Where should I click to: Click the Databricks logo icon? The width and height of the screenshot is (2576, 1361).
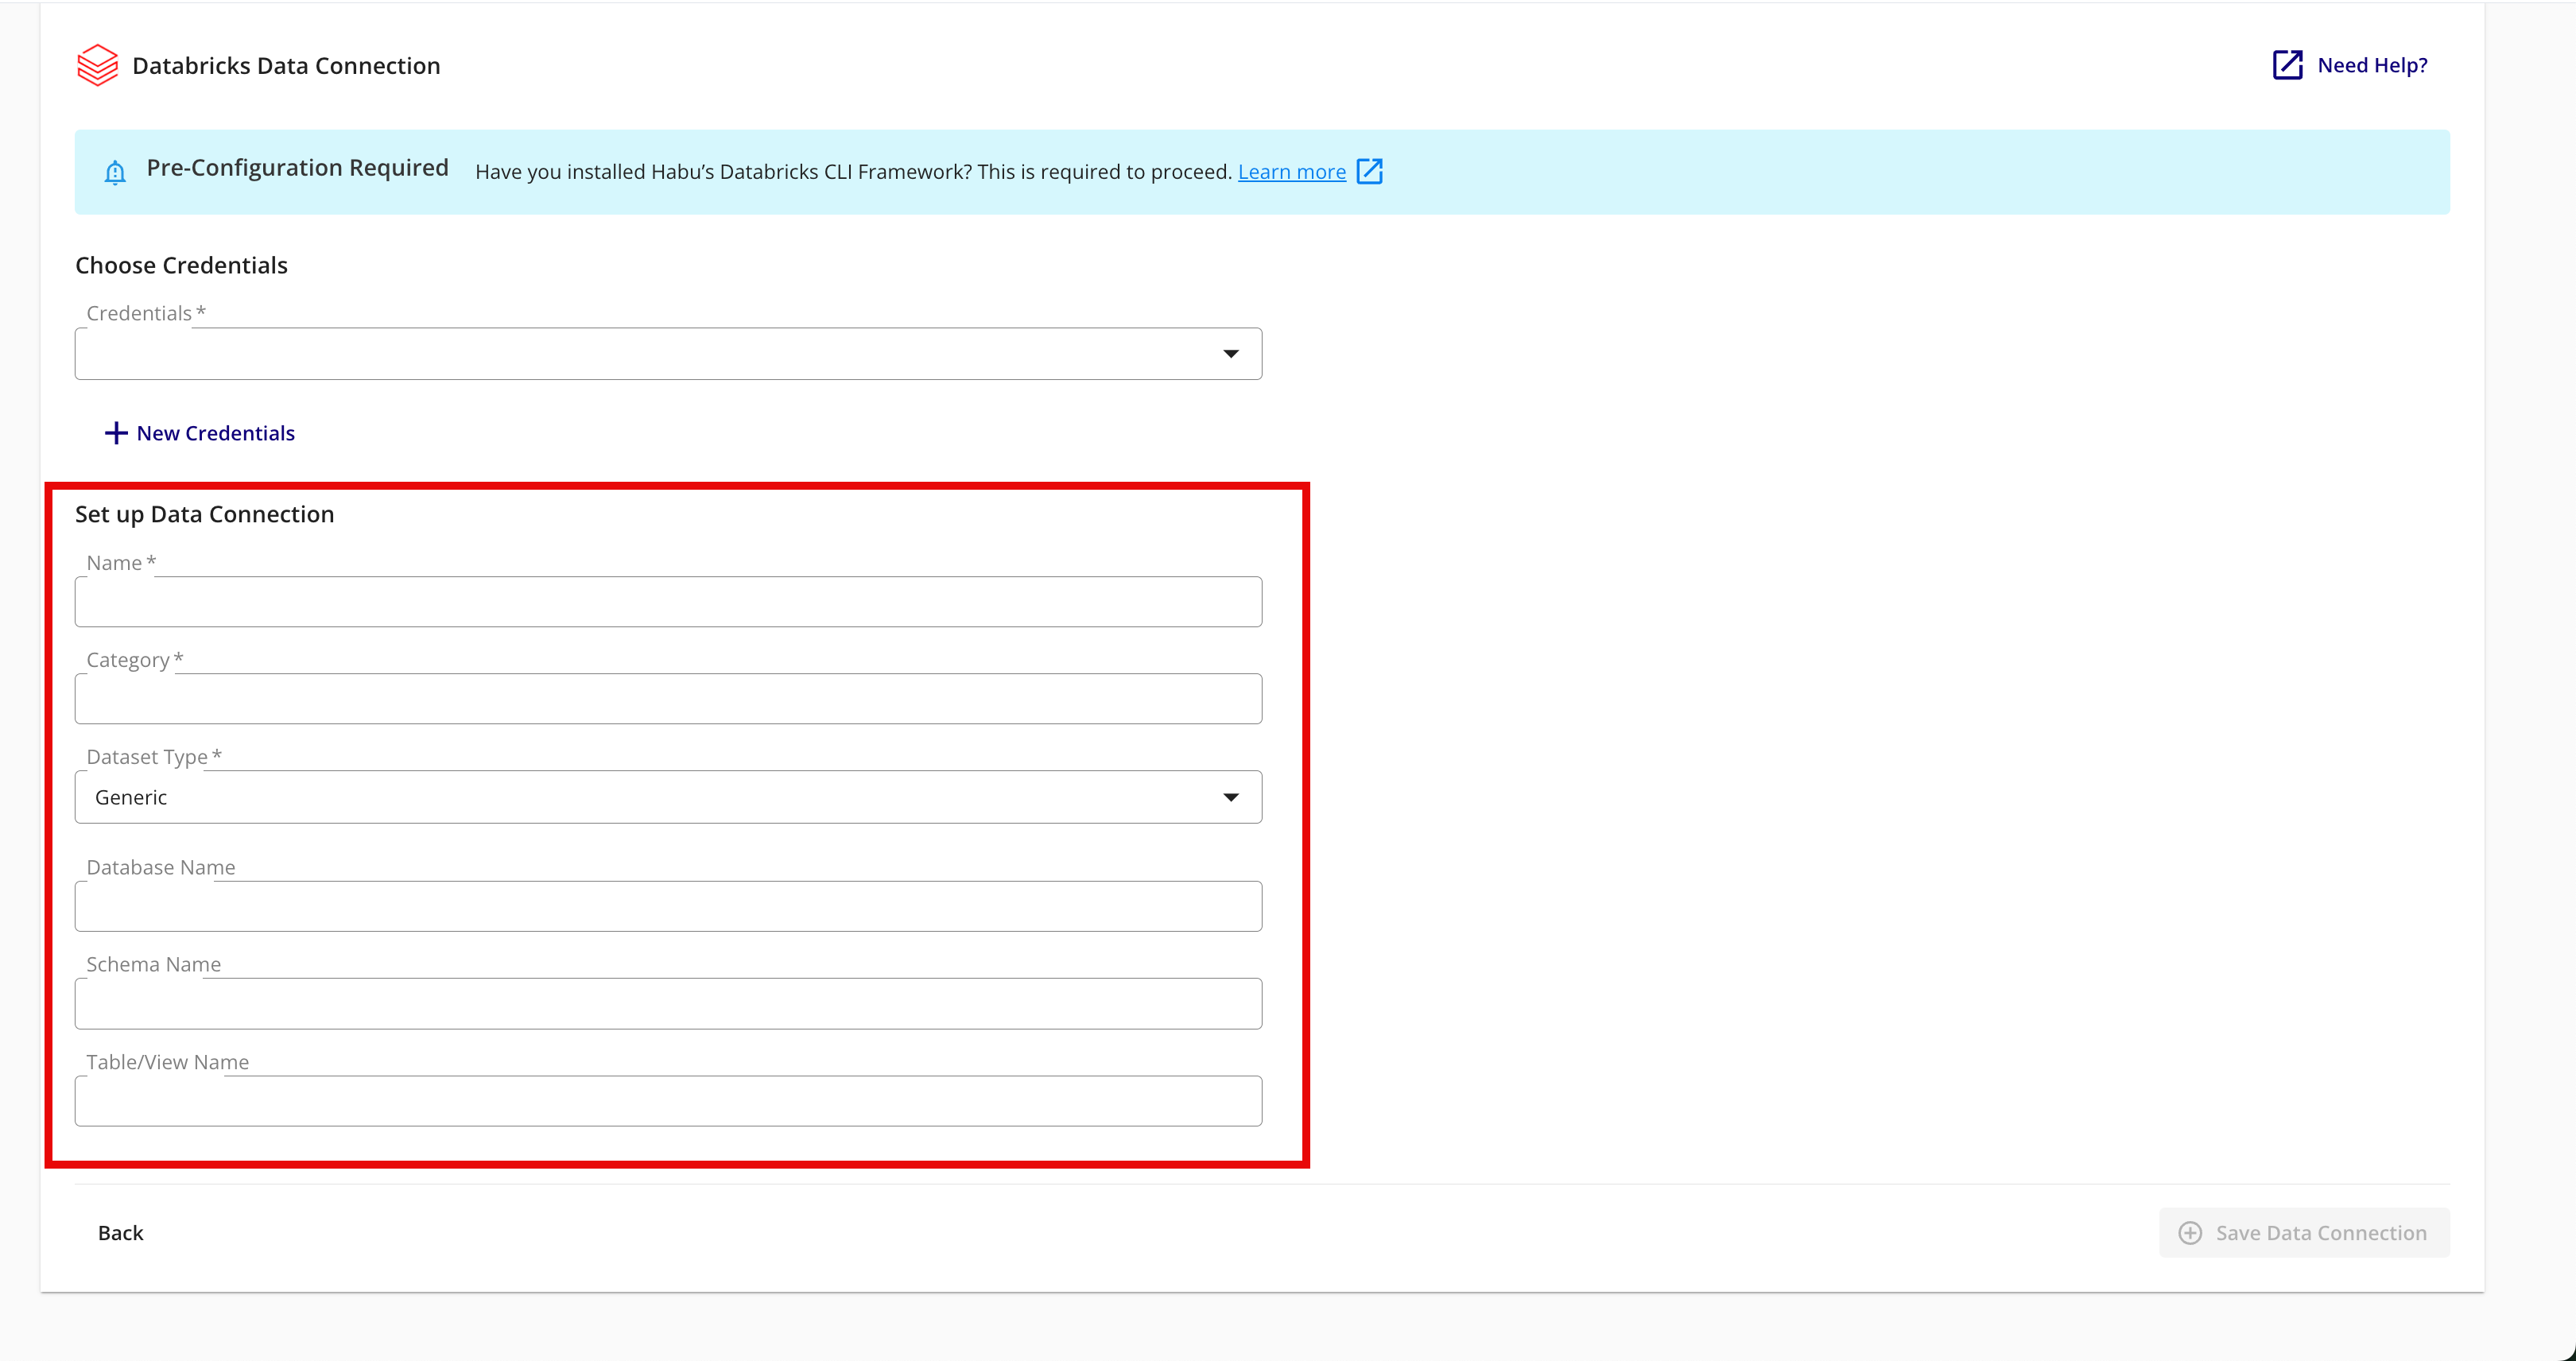pos(97,65)
